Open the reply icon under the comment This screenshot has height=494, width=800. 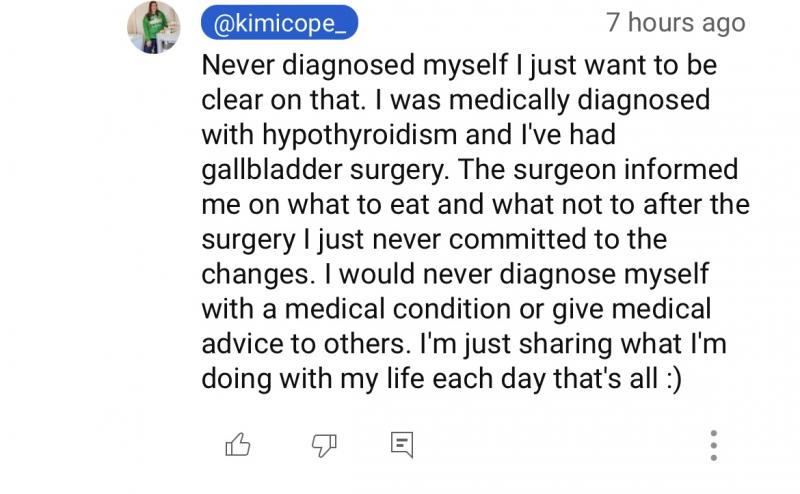(402, 445)
